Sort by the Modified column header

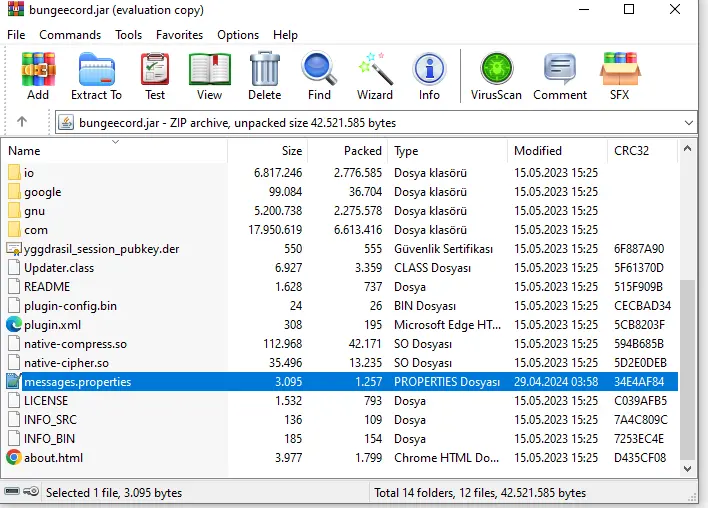pyautogui.click(x=558, y=151)
